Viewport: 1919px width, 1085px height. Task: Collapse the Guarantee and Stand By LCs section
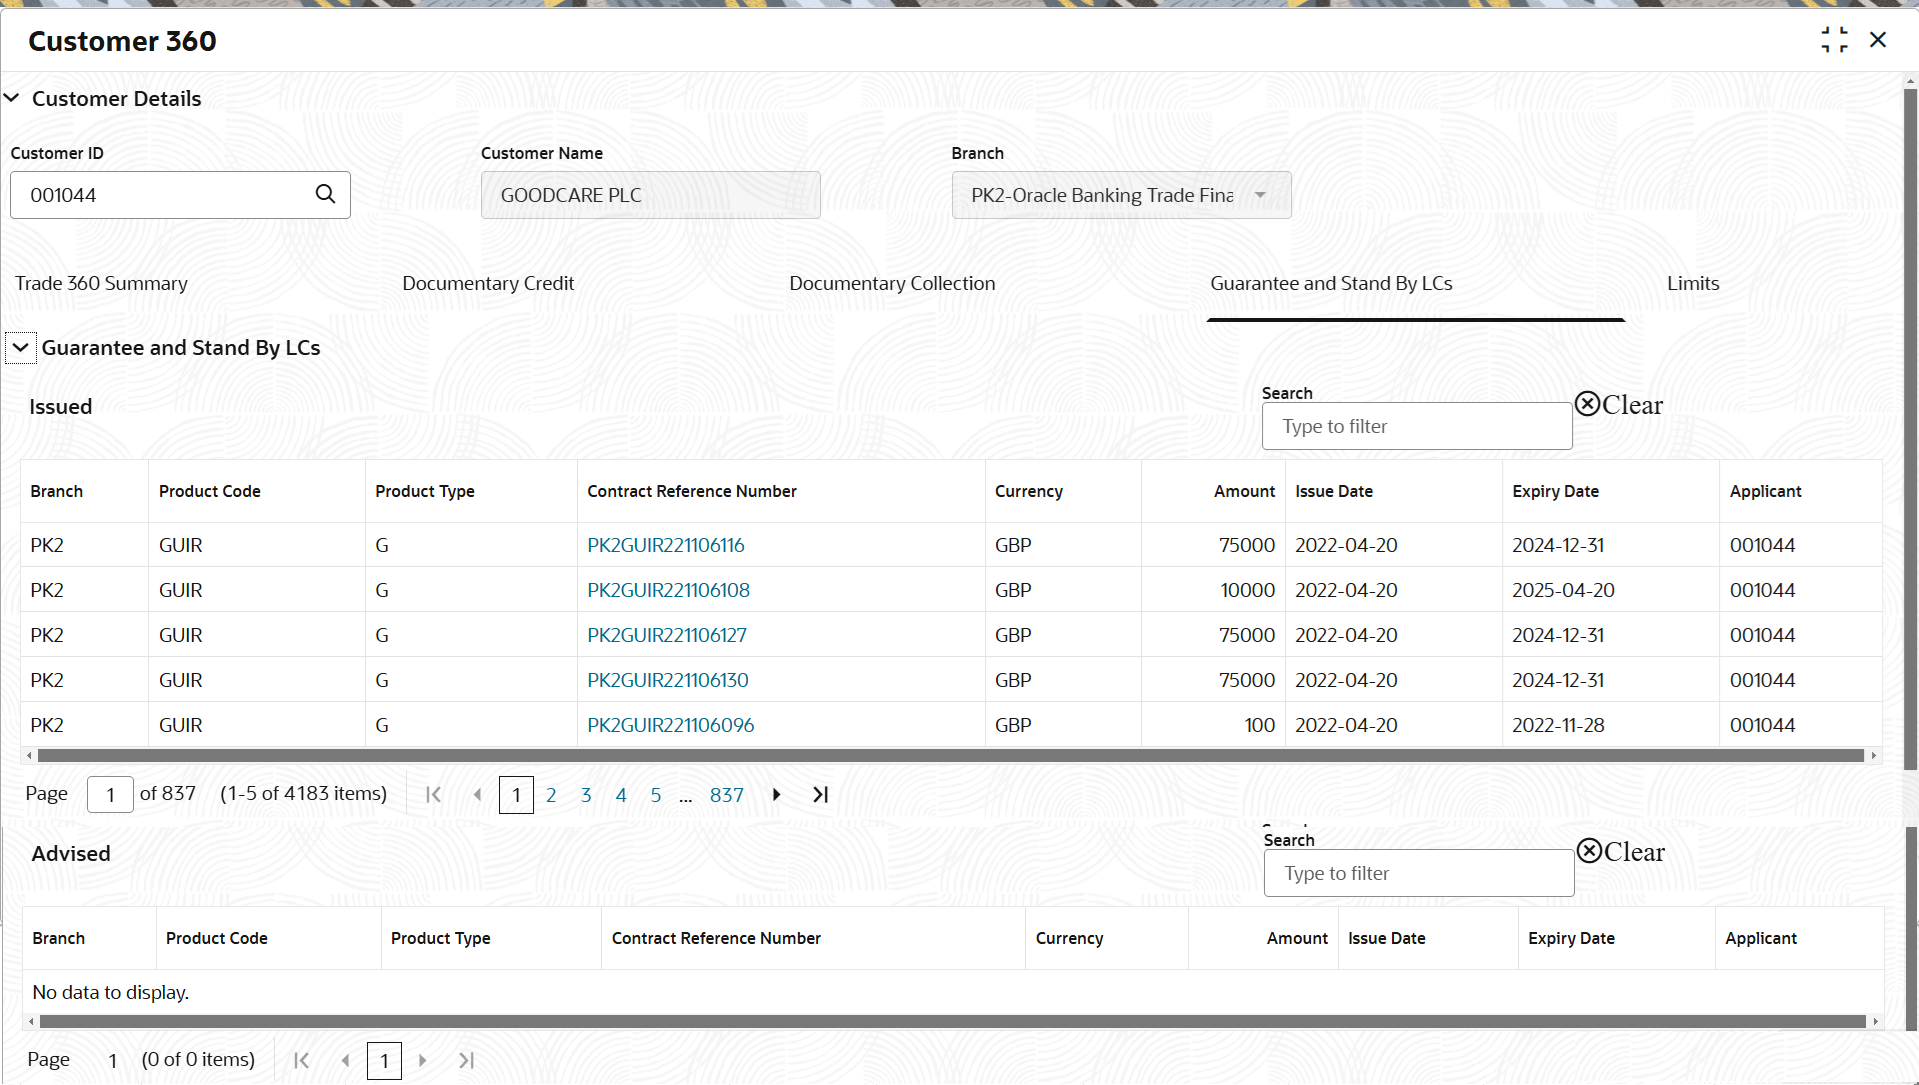coord(21,348)
